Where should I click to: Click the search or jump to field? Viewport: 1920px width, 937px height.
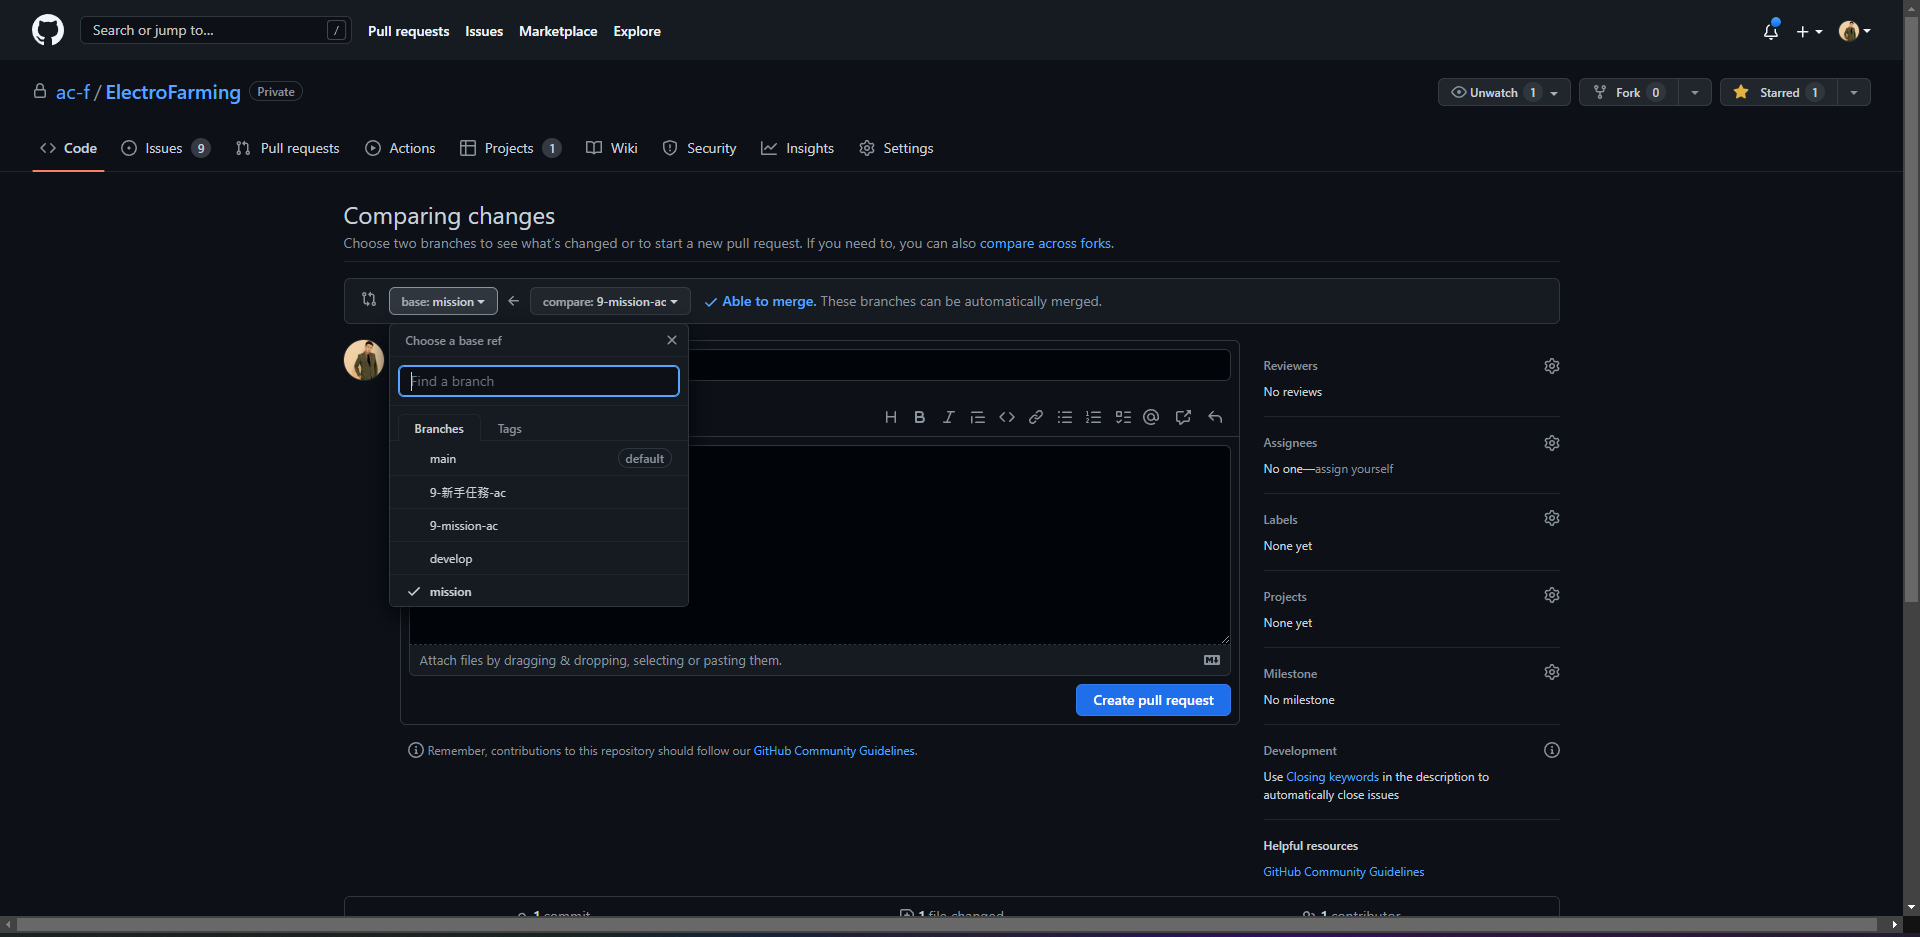[x=215, y=30]
